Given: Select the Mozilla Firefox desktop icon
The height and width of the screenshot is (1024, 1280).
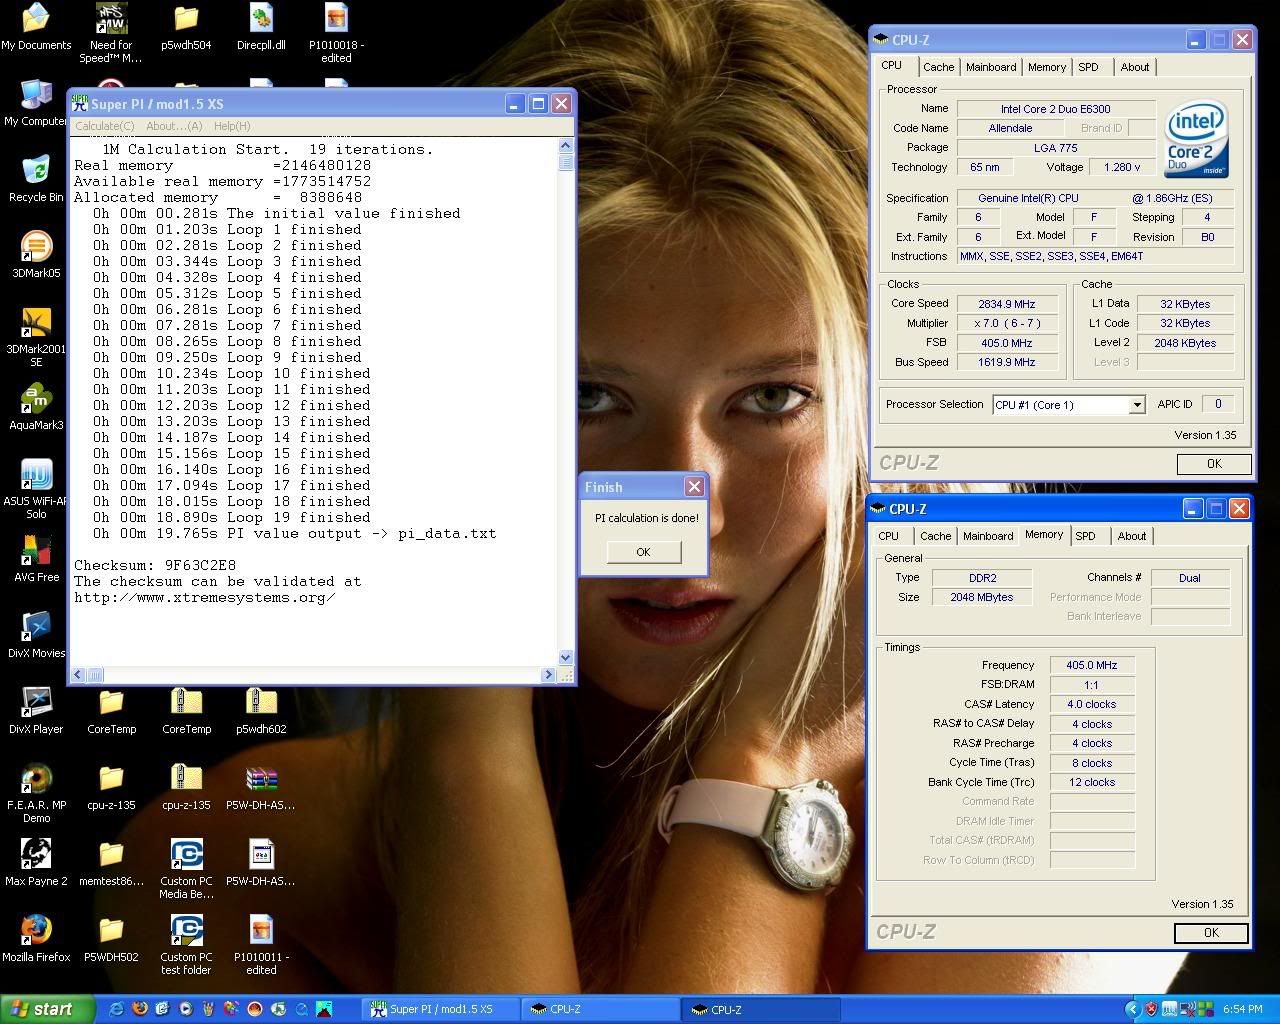Looking at the screenshot, I should point(36,938).
